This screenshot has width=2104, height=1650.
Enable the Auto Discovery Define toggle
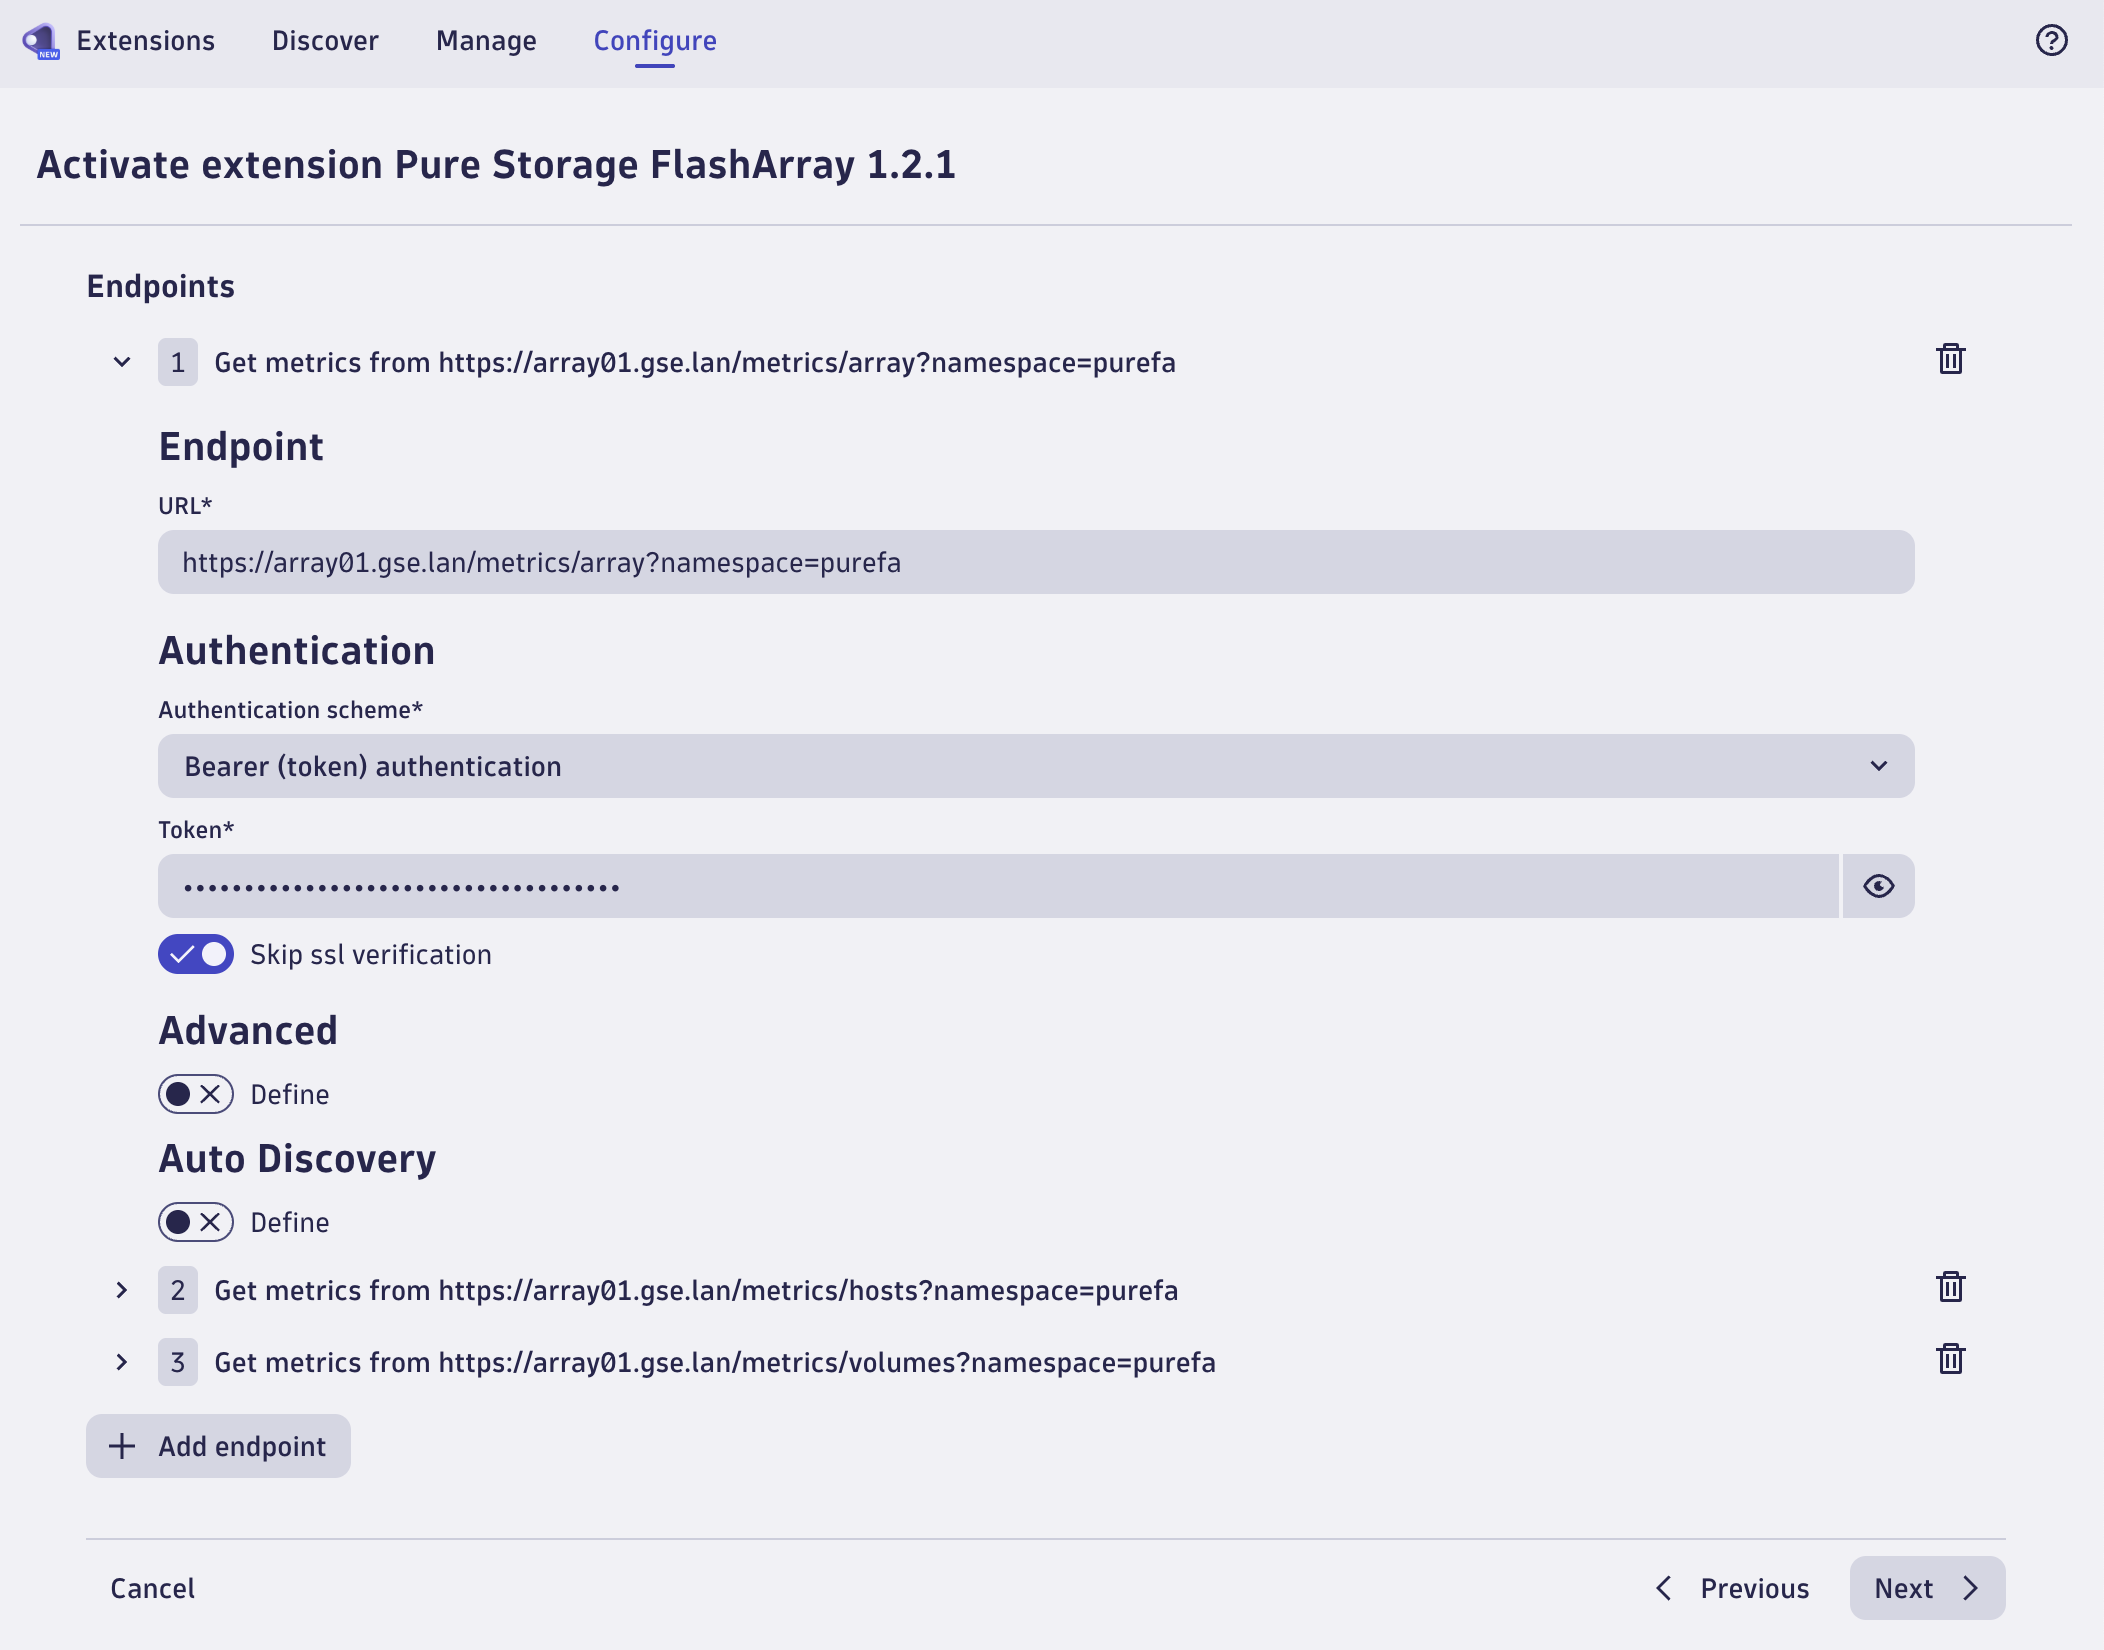click(x=196, y=1222)
